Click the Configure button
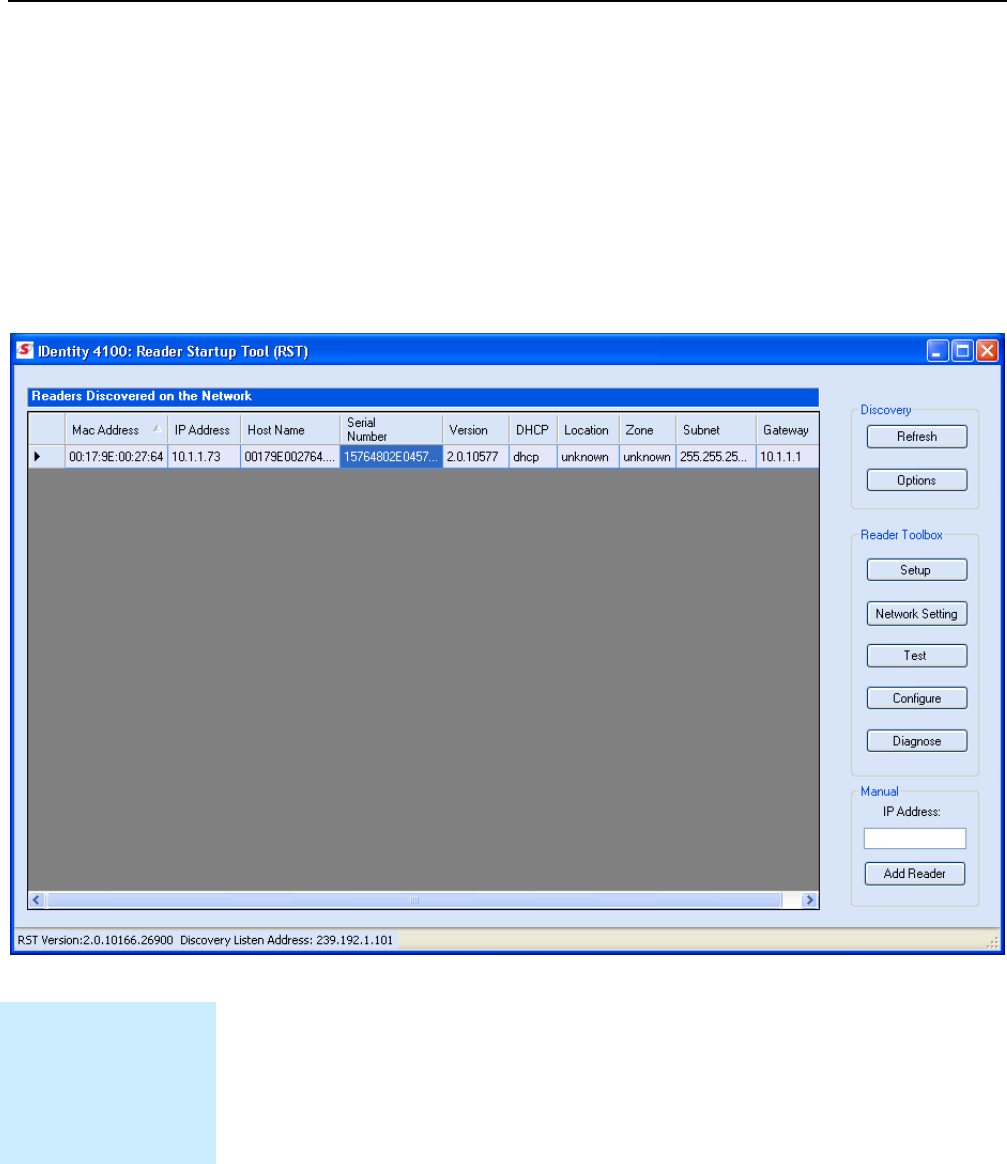Screen dimensions: 1007x1164 (916, 699)
